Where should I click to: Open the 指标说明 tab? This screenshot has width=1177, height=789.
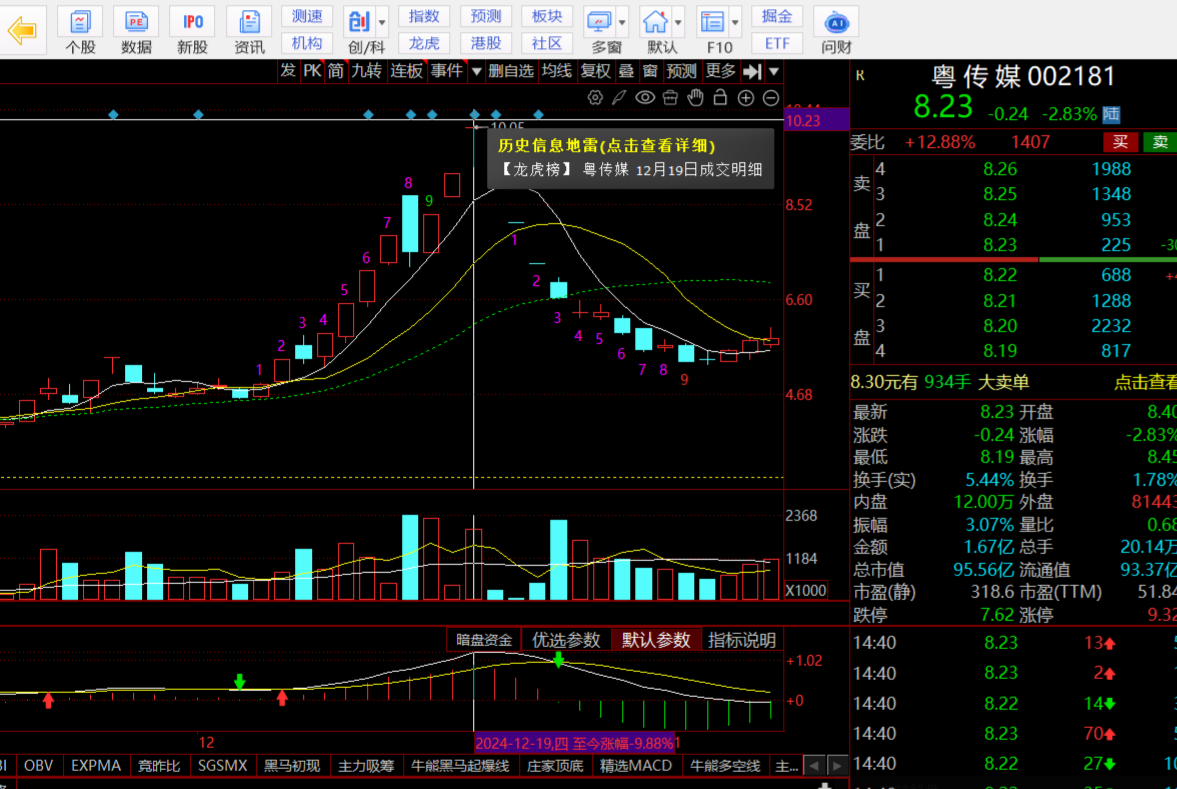click(x=742, y=640)
